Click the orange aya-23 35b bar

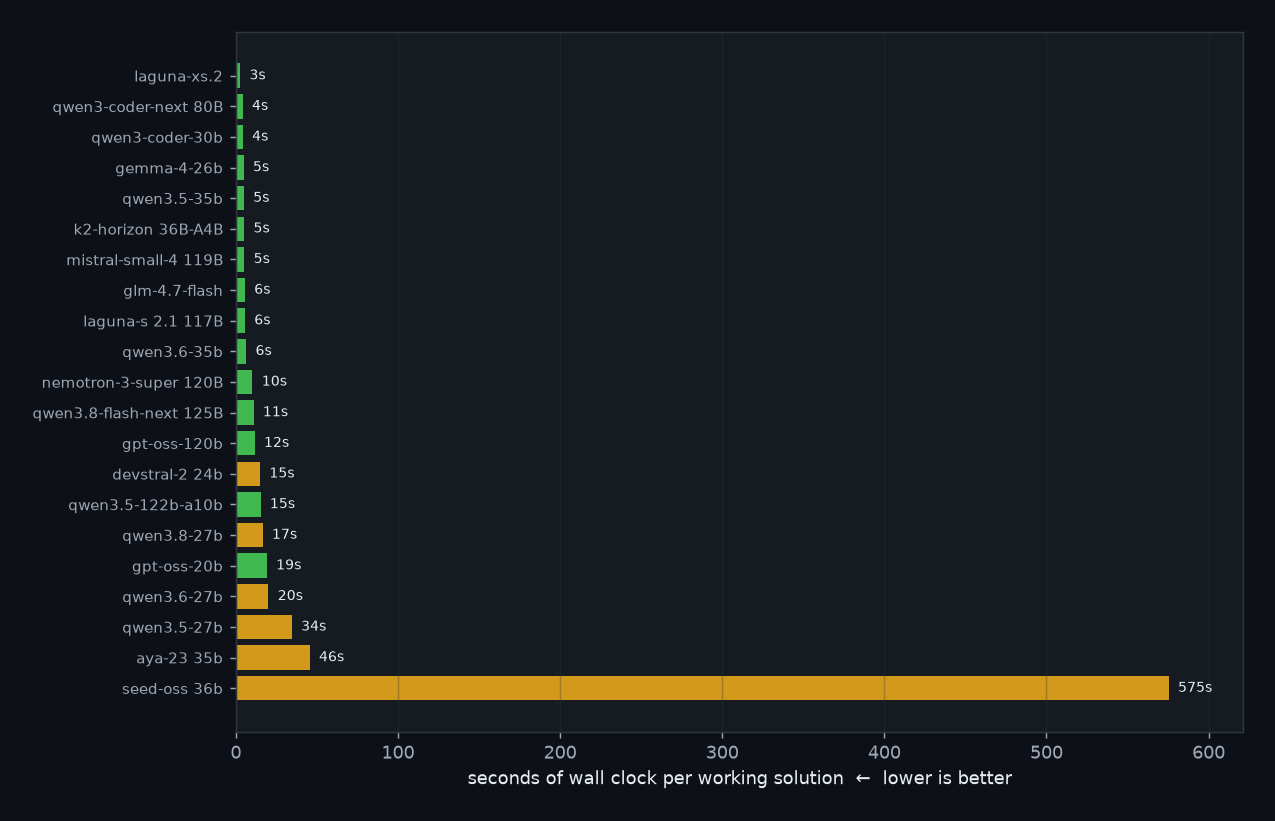[x=273, y=657]
